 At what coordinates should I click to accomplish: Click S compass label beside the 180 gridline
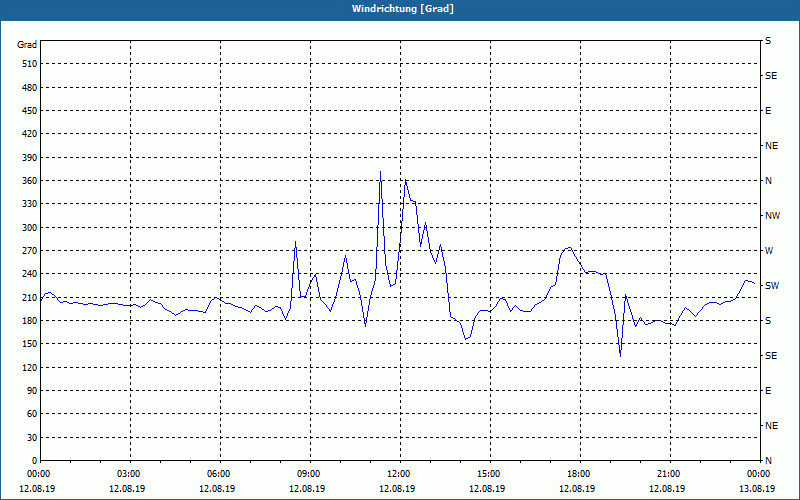pyautogui.click(x=768, y=320)
